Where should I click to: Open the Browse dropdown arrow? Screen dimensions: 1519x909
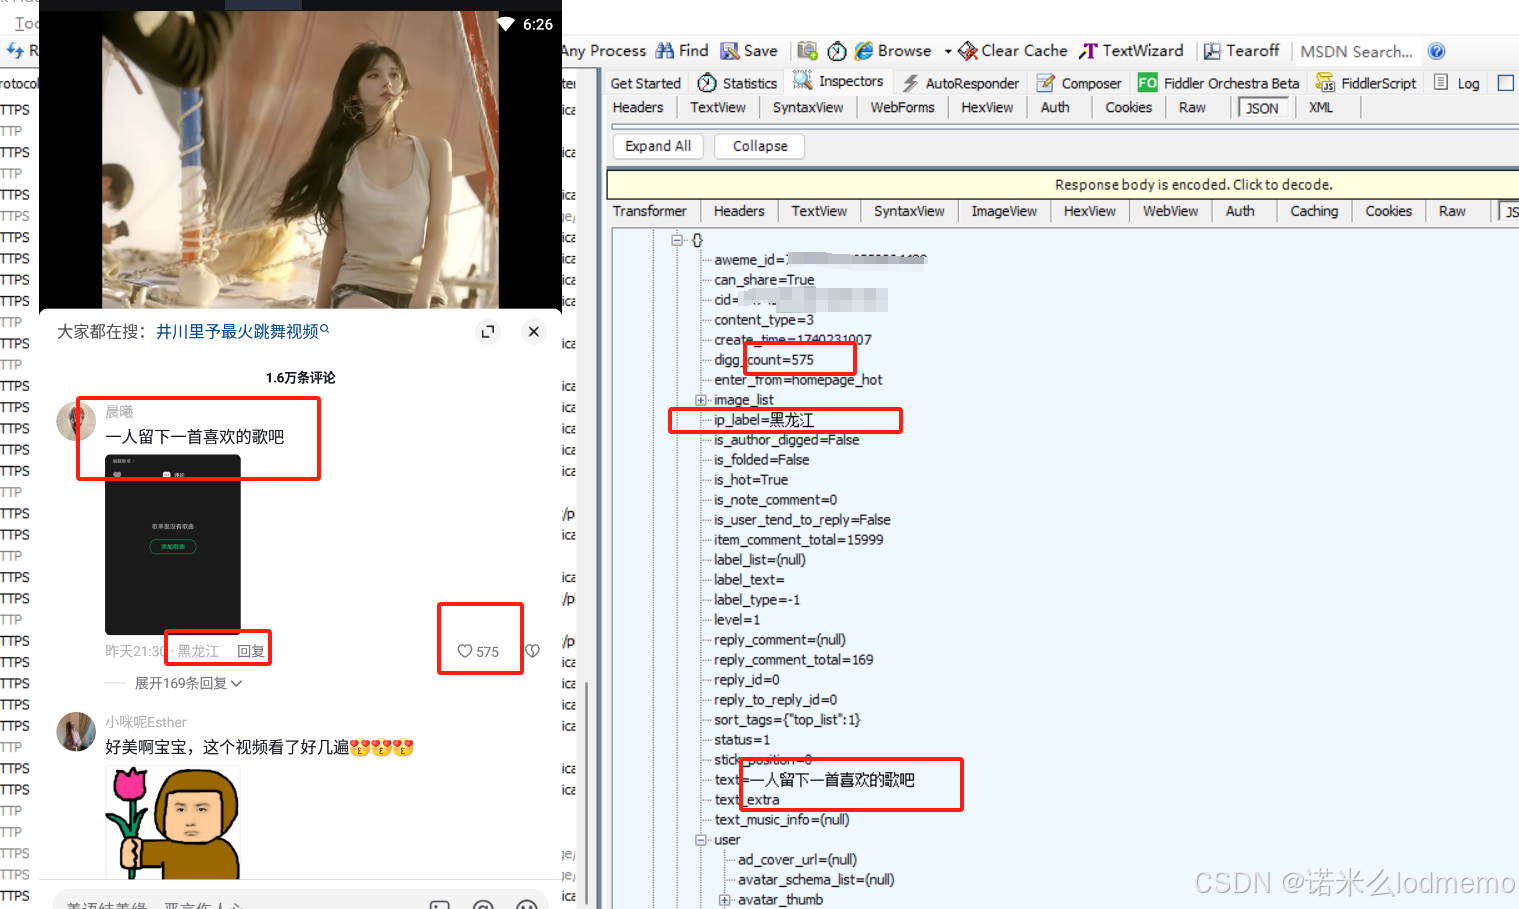point(948,51)
